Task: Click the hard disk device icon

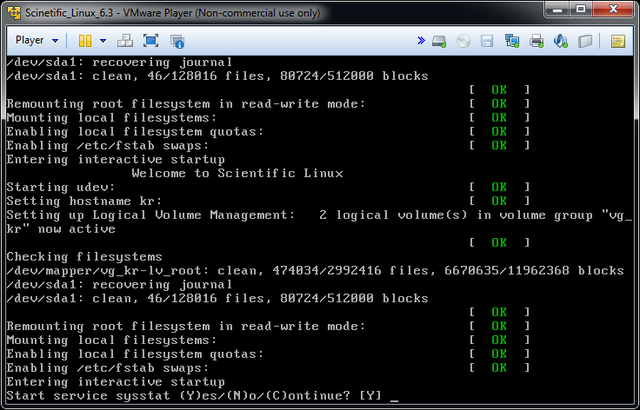Action: coord(439,41)
